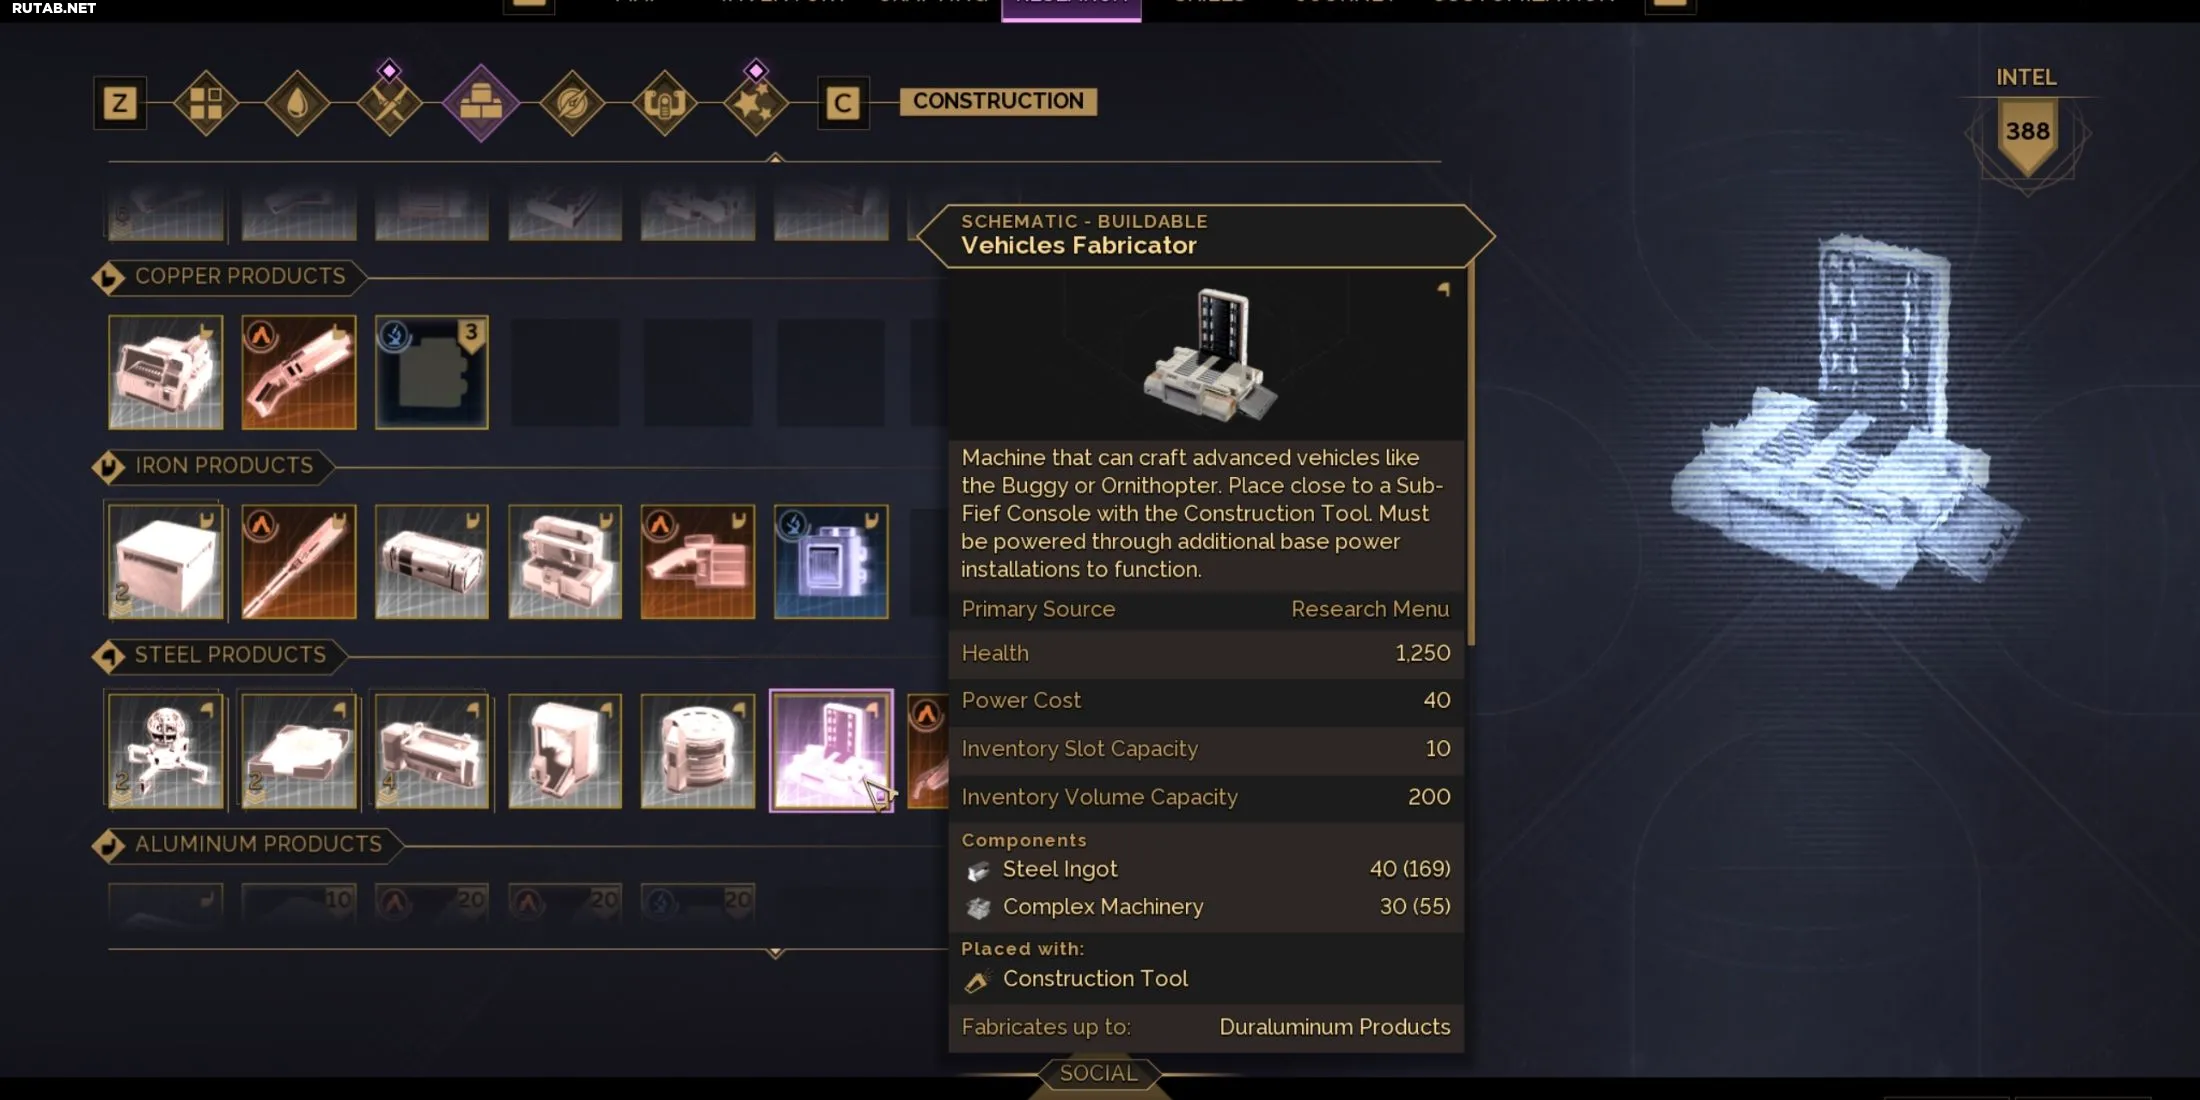
Task: Click the Z previous category key button
Action: (x=120, y=103)
